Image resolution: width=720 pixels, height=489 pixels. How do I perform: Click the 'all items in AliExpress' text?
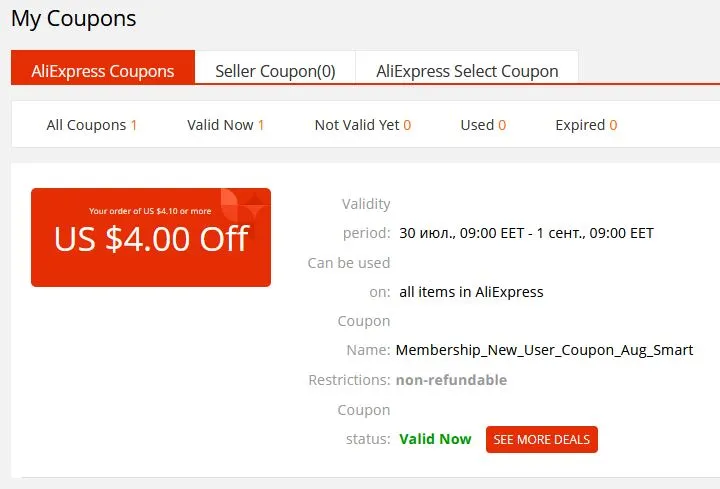(471, 292)
